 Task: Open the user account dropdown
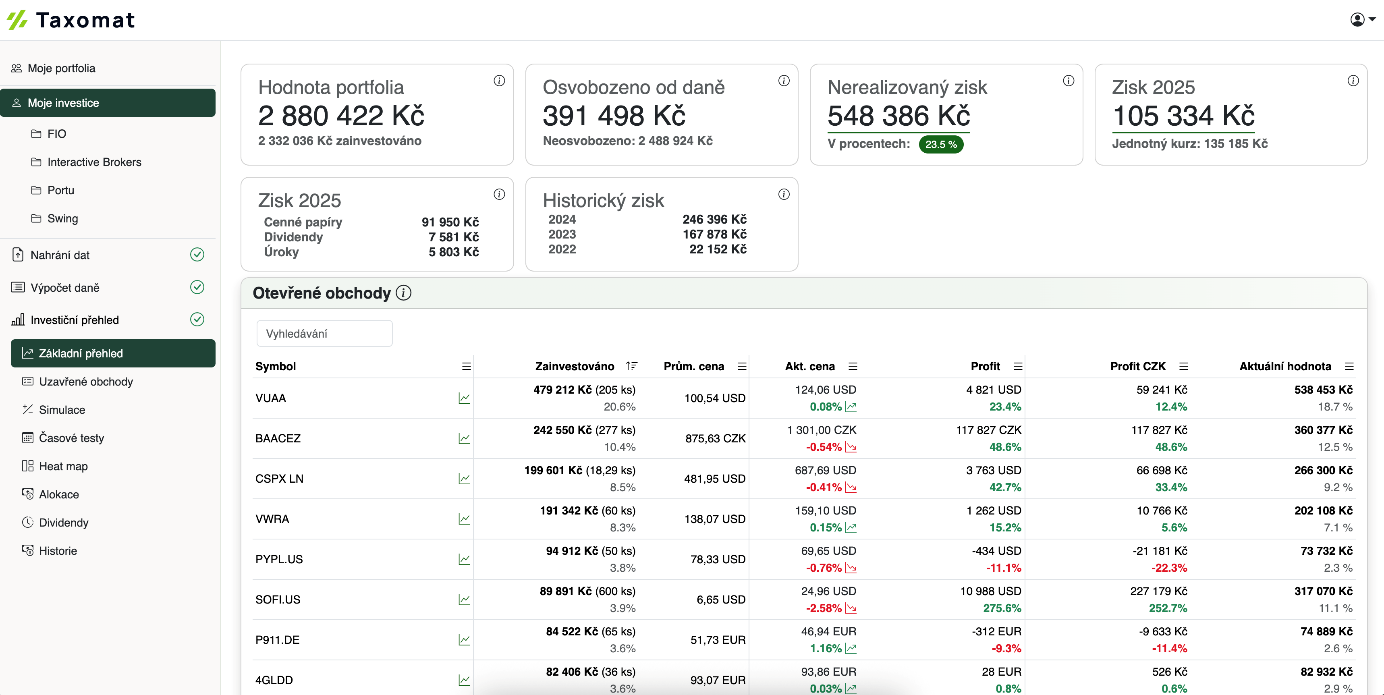coord(1362,19)
